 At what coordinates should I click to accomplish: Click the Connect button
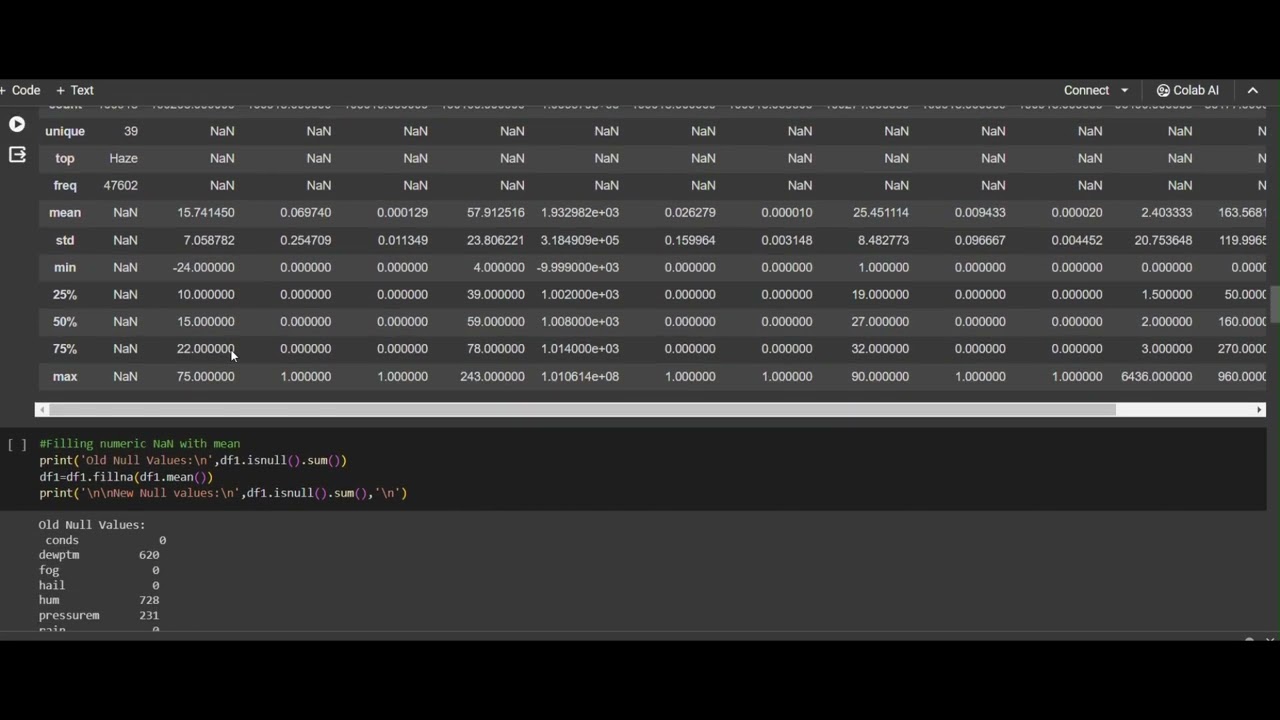pos(1086,90)
